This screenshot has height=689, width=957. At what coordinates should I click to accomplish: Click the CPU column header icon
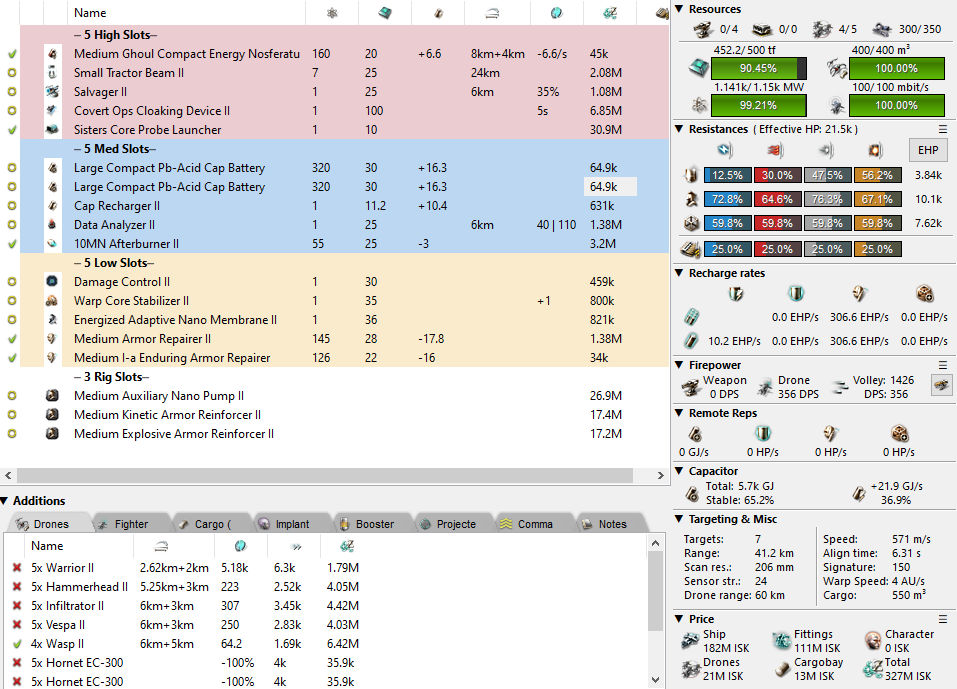tap(384, 13)
